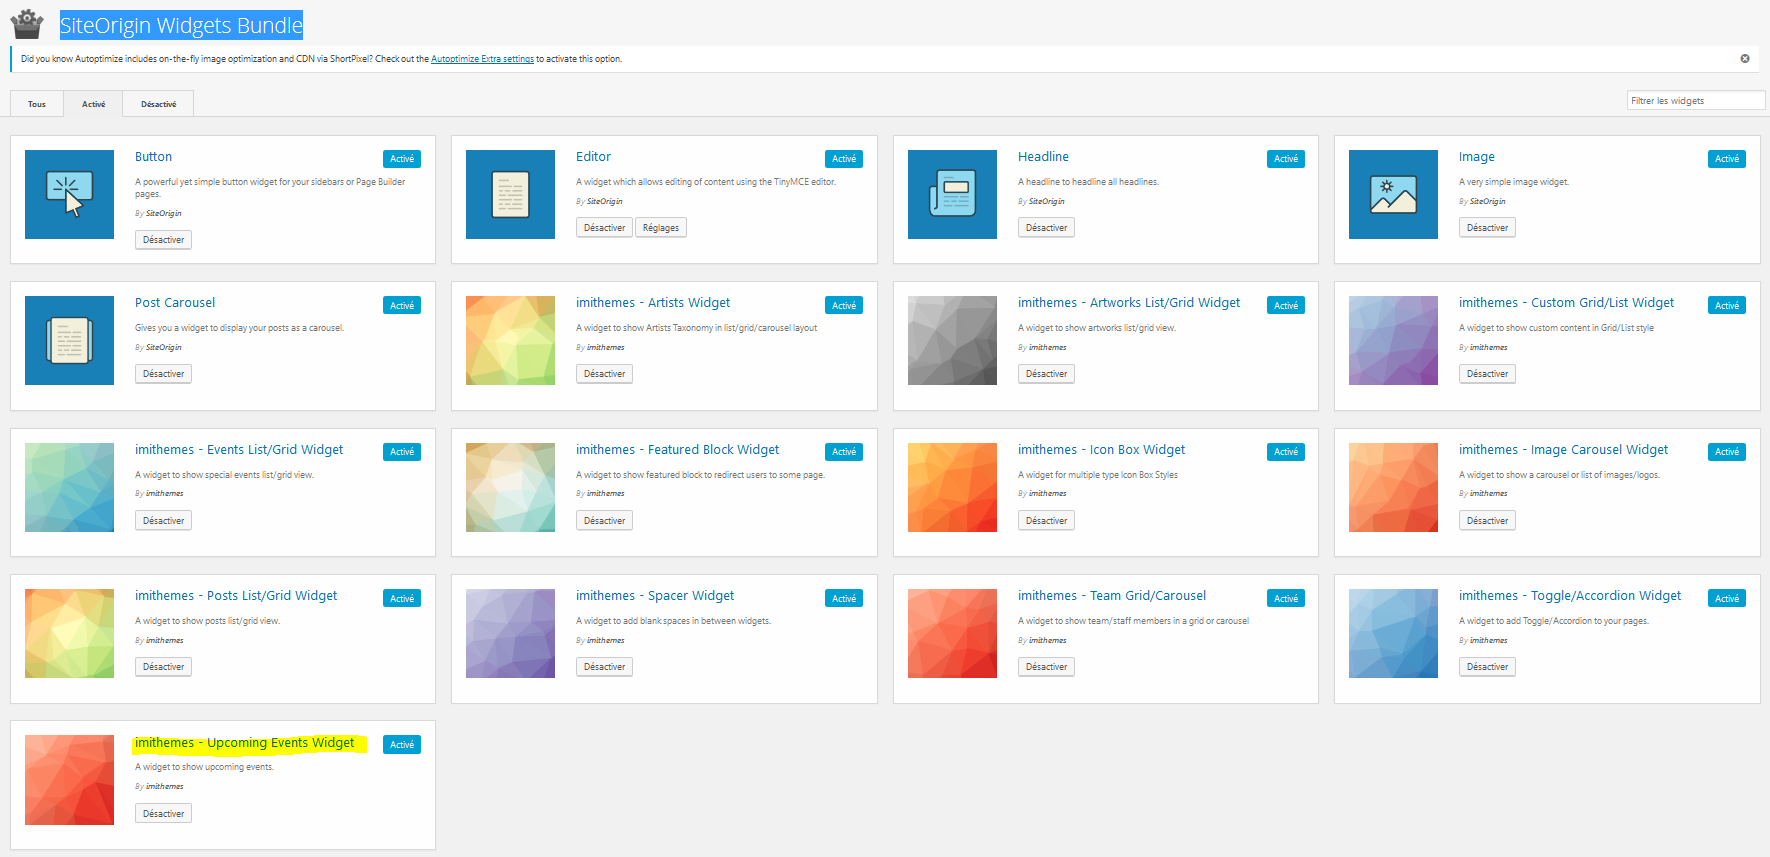The width and height of the screenshot is (1770, 857).
Task: Click the 'imithemes - Team Grid/Carousel' title
Action: click(1112, 596)
